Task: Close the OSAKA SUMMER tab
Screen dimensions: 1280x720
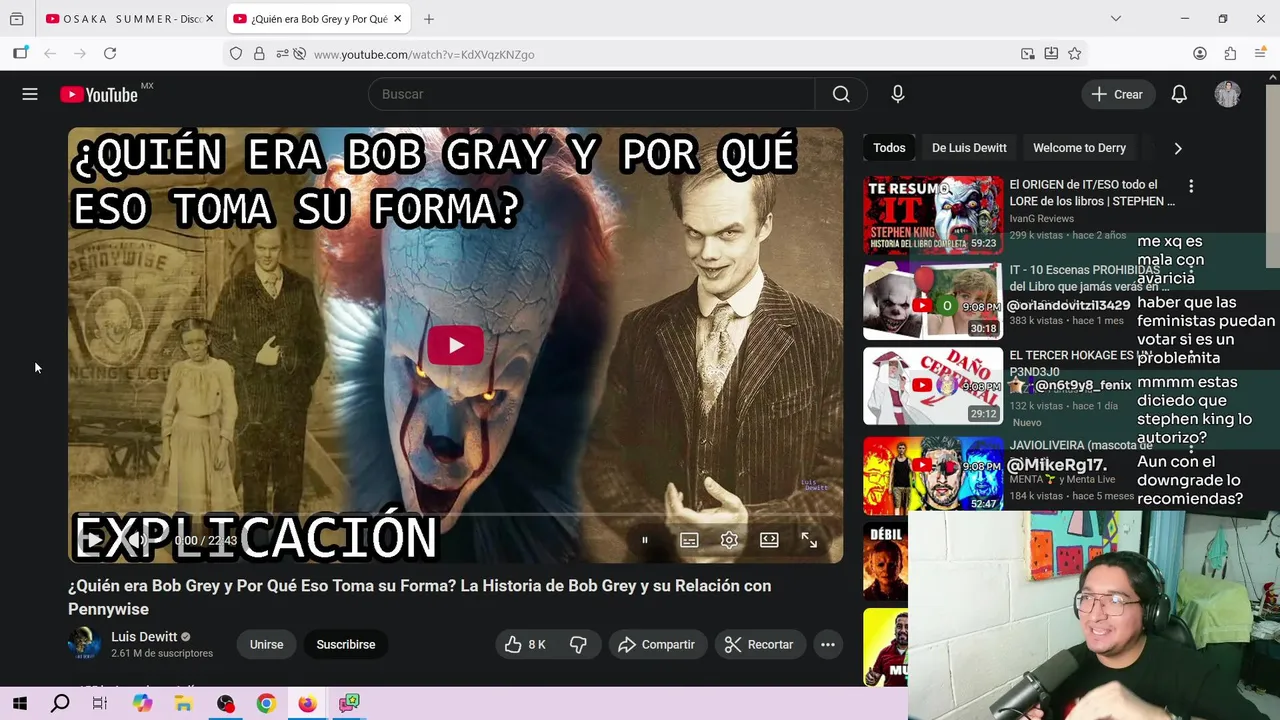Action: click(209, 19)
